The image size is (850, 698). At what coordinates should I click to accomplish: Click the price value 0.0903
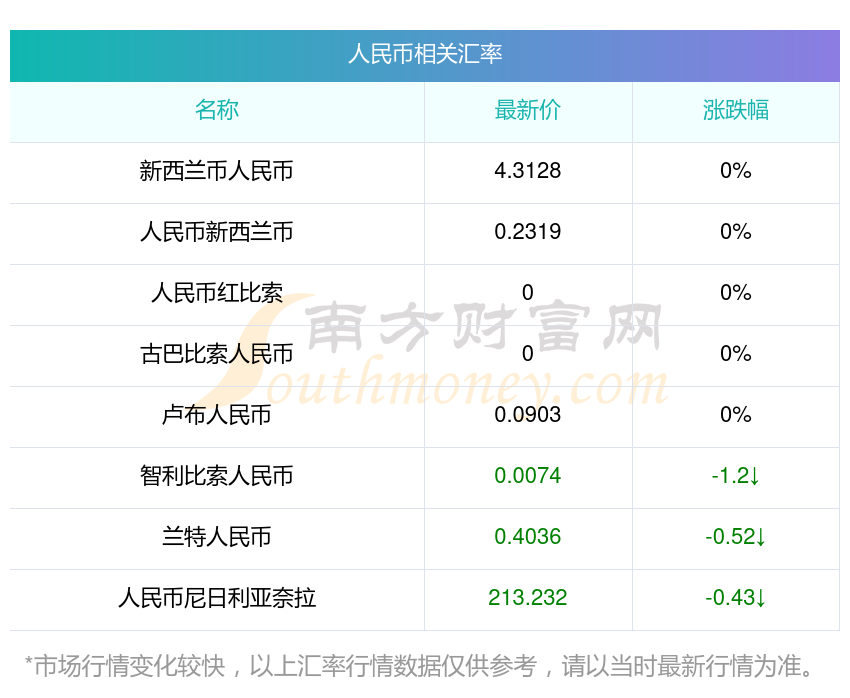[527, 415]
